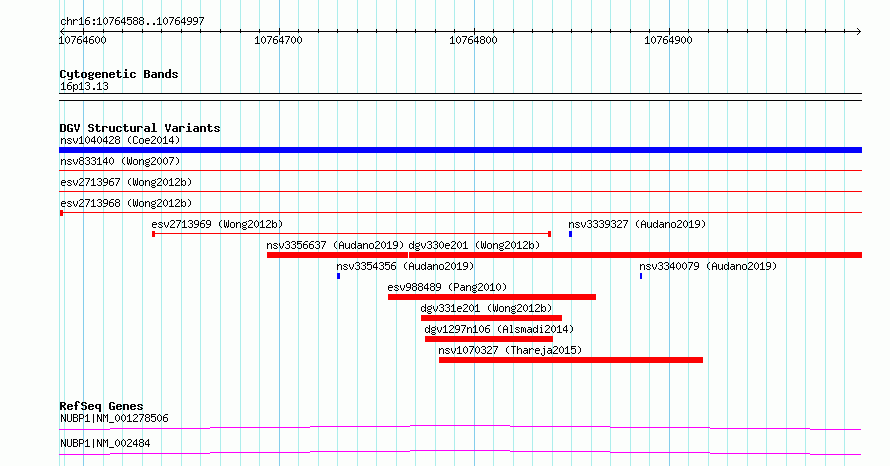Click ruler position 10764600
The image size is (890, 466).
coord(82,40)
